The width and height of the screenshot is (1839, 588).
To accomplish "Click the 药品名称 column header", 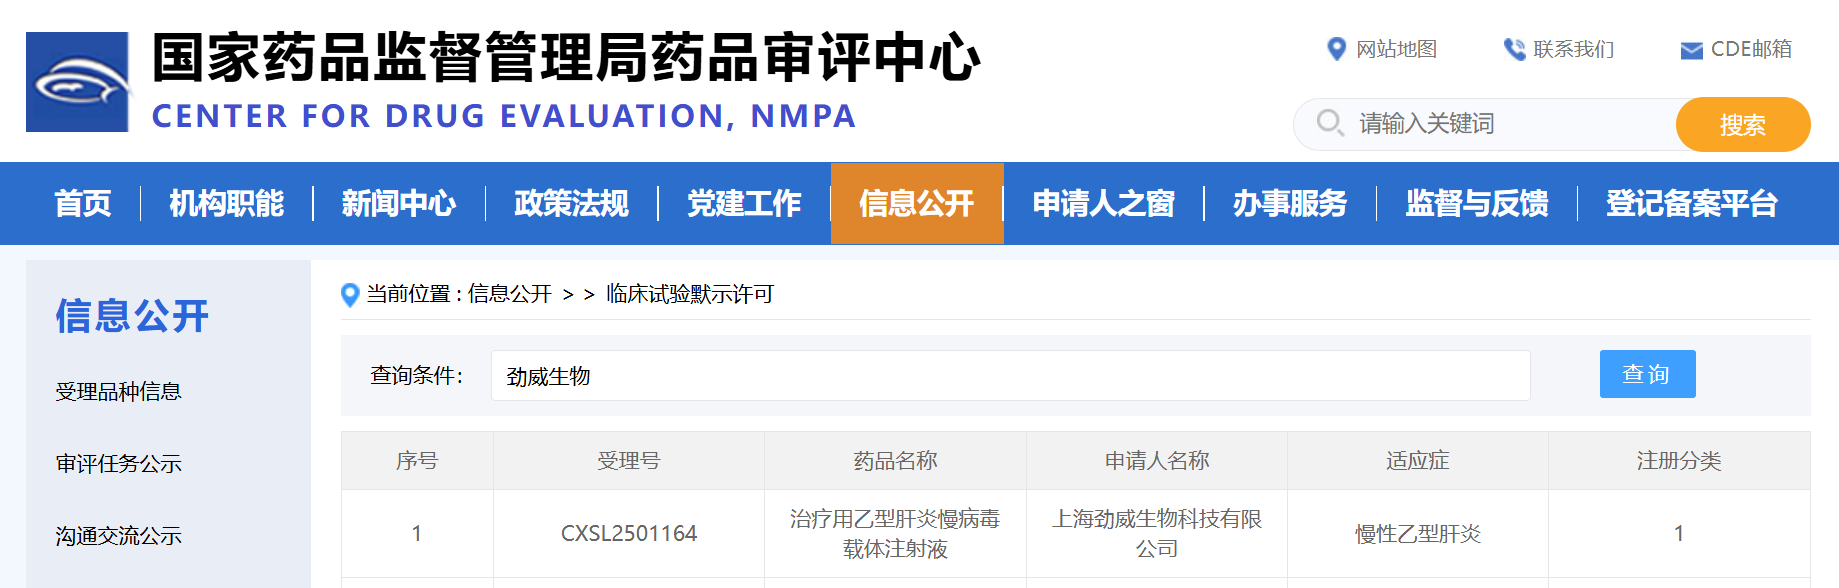I will [895, 461].
